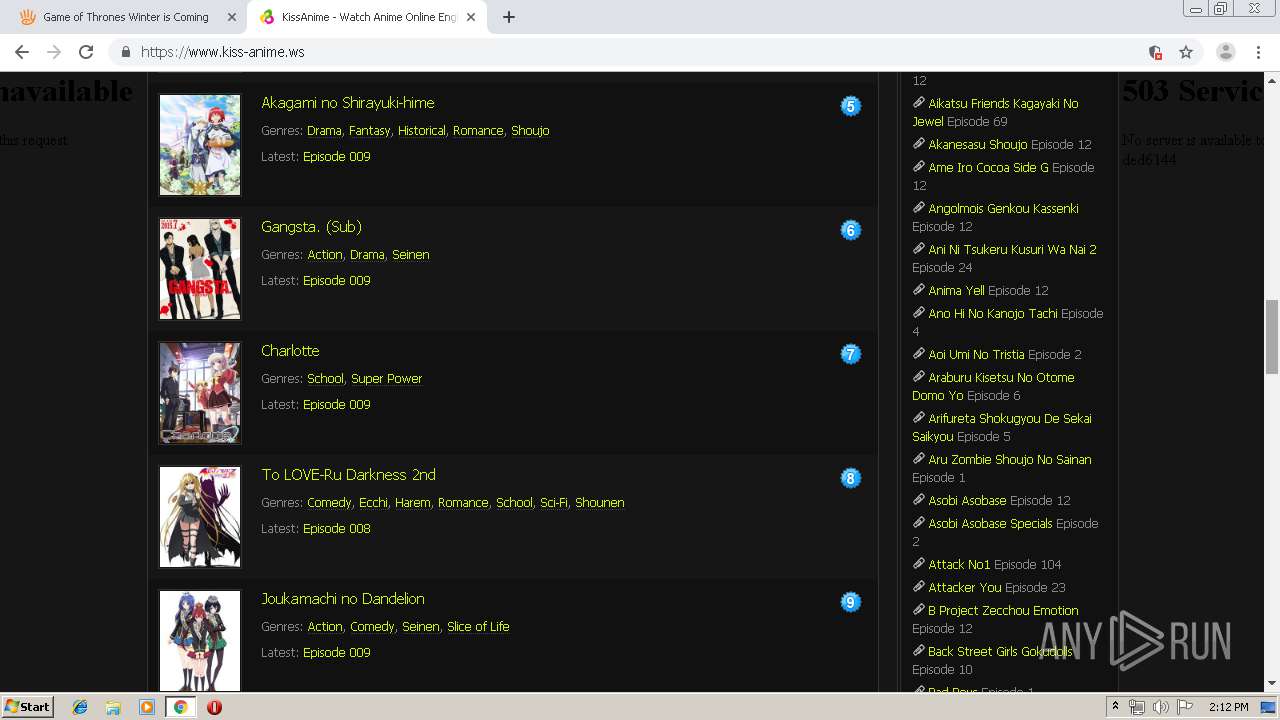This screenshot has width=1280, height=720.
Task: Show hidden tray icons arrow
Action: (x=1114, y=707)
